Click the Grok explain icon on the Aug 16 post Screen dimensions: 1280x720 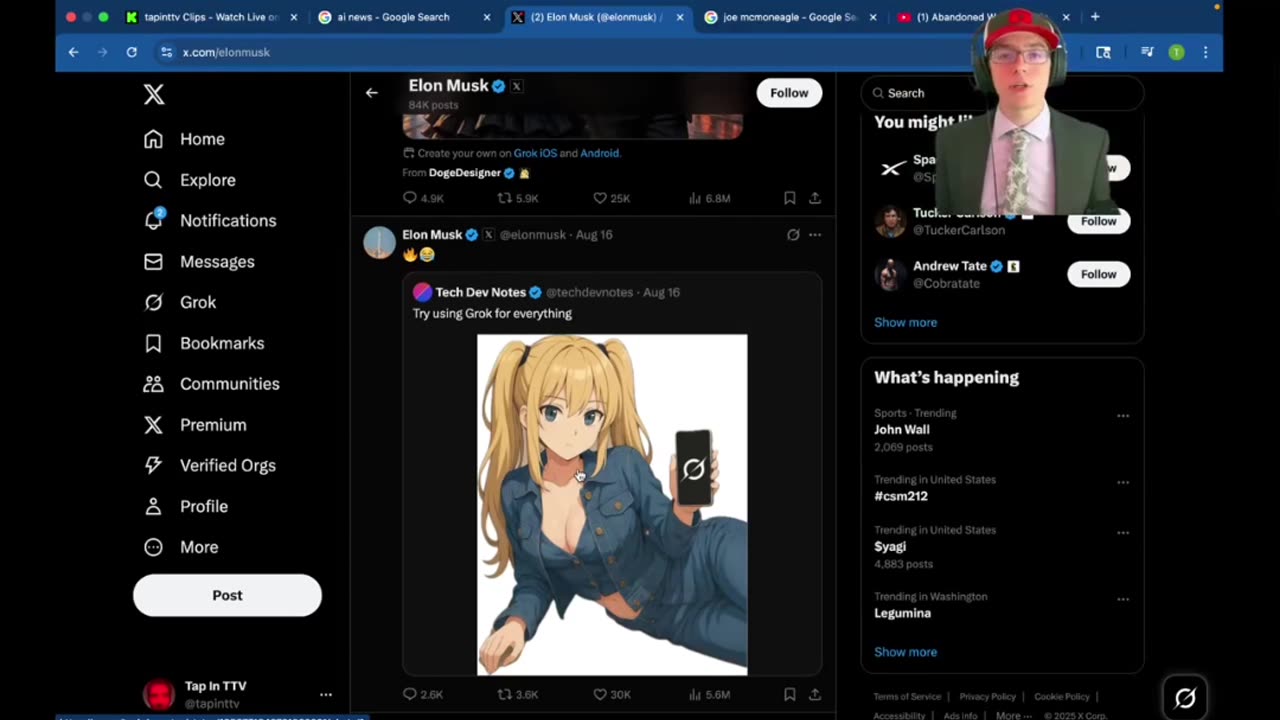[793, 235]
